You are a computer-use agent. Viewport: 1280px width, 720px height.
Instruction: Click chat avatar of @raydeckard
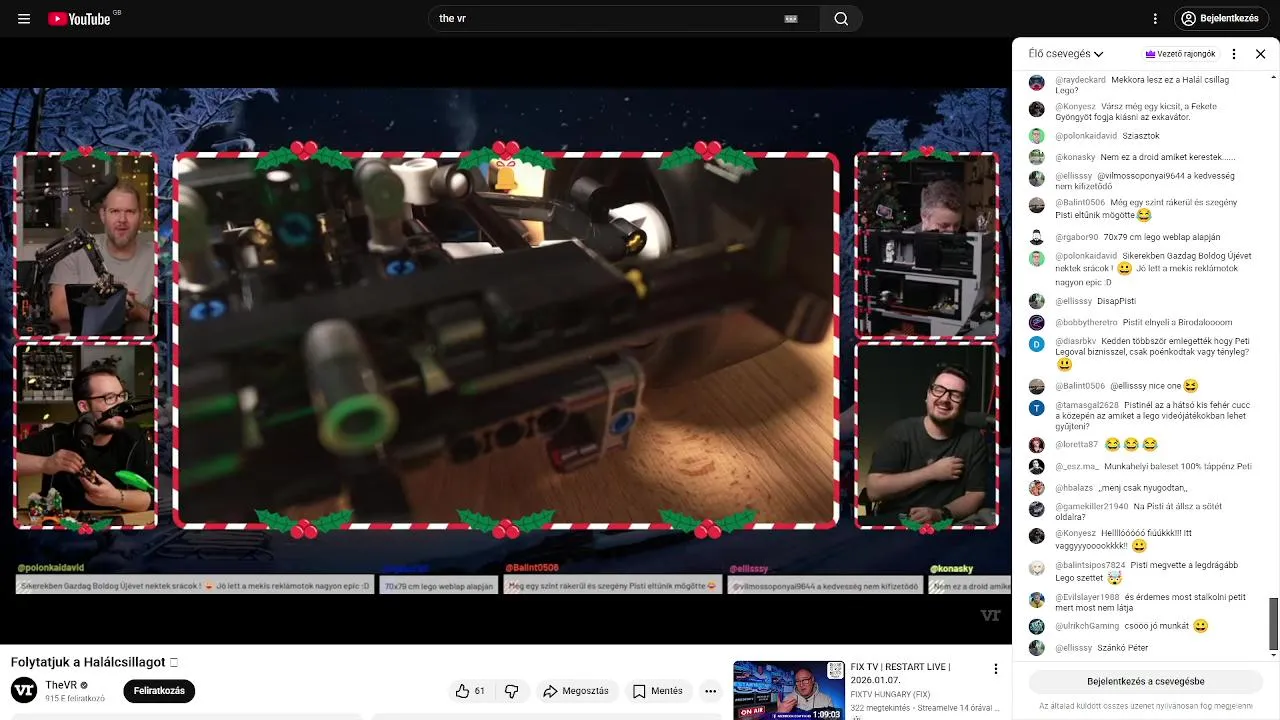[1037, 83]
